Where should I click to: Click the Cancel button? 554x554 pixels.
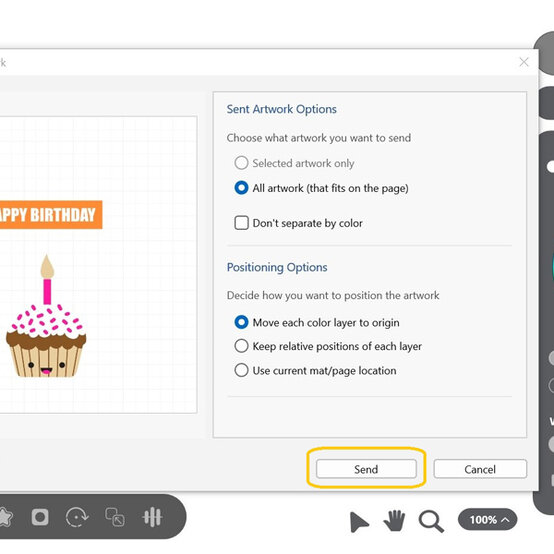click(x=480, y=469)
